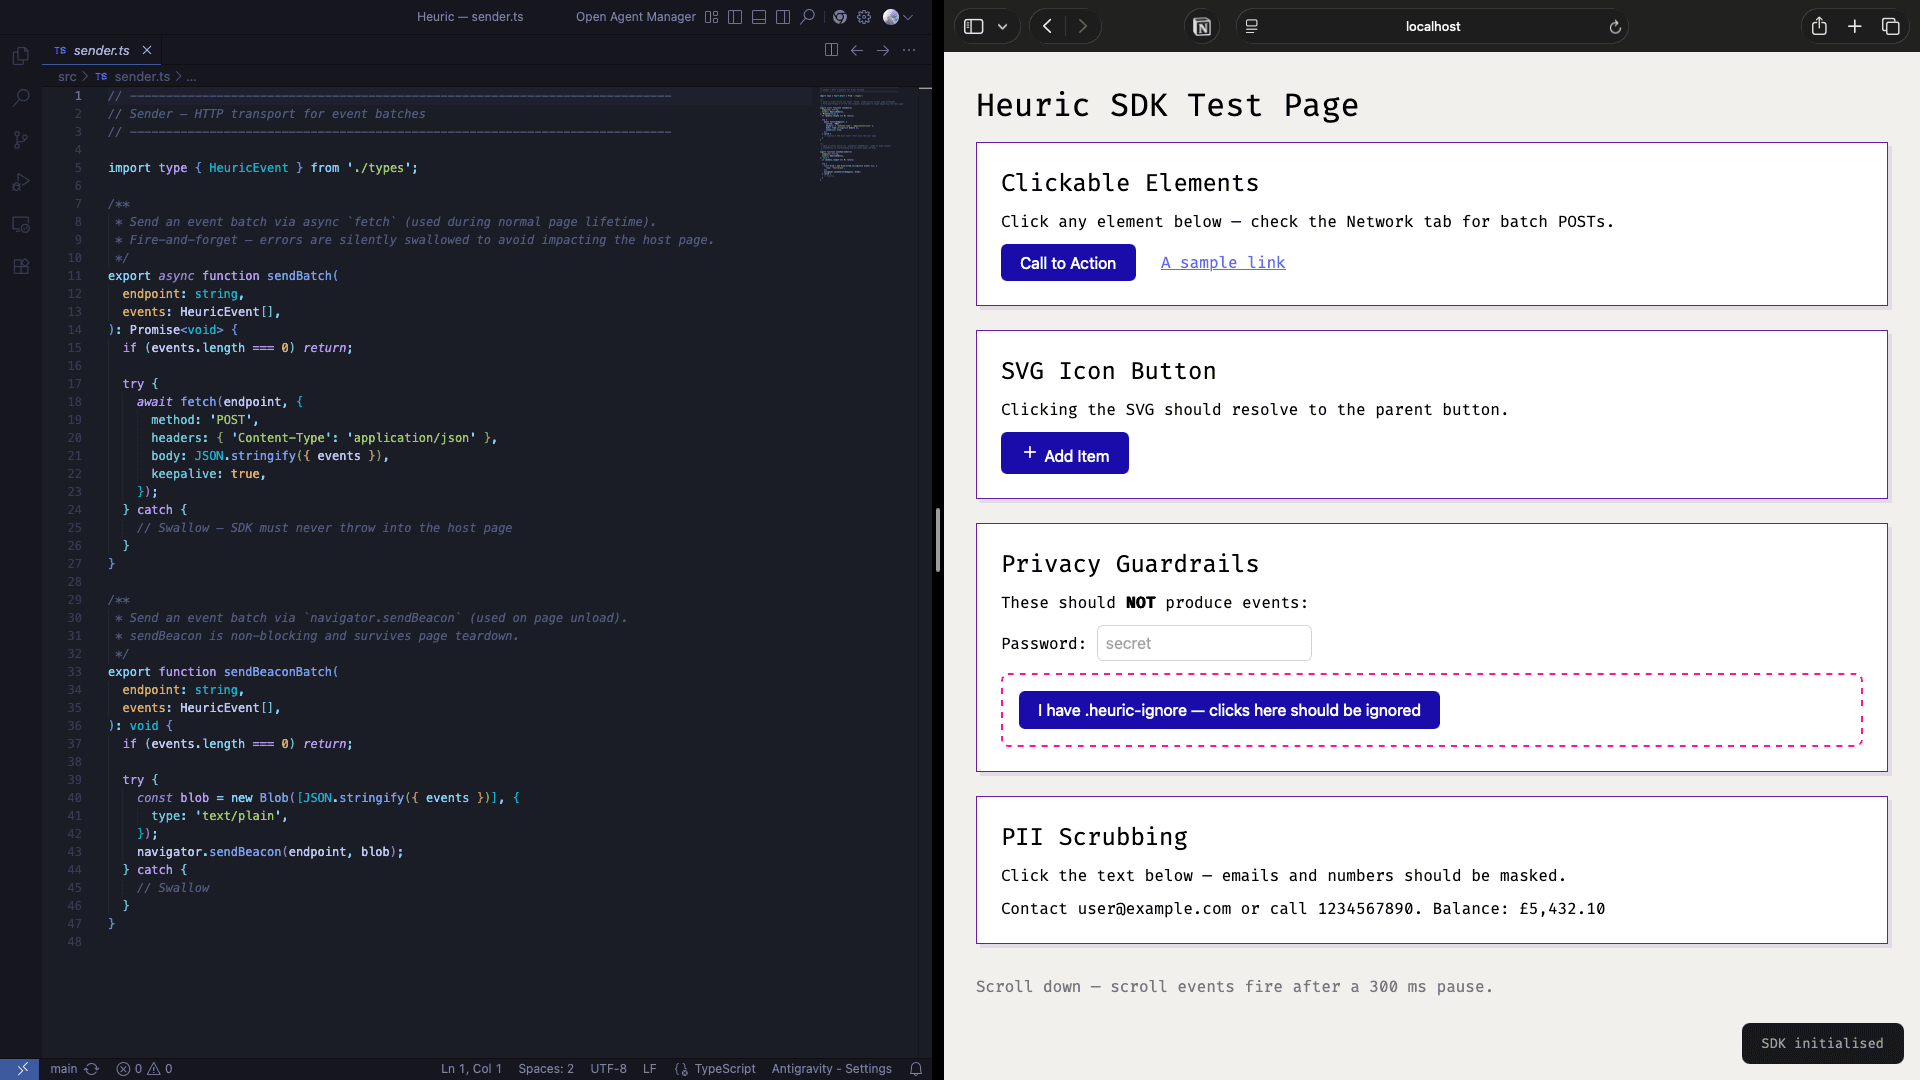Open the errors and warnings problems indicator

coord(144,1069)
